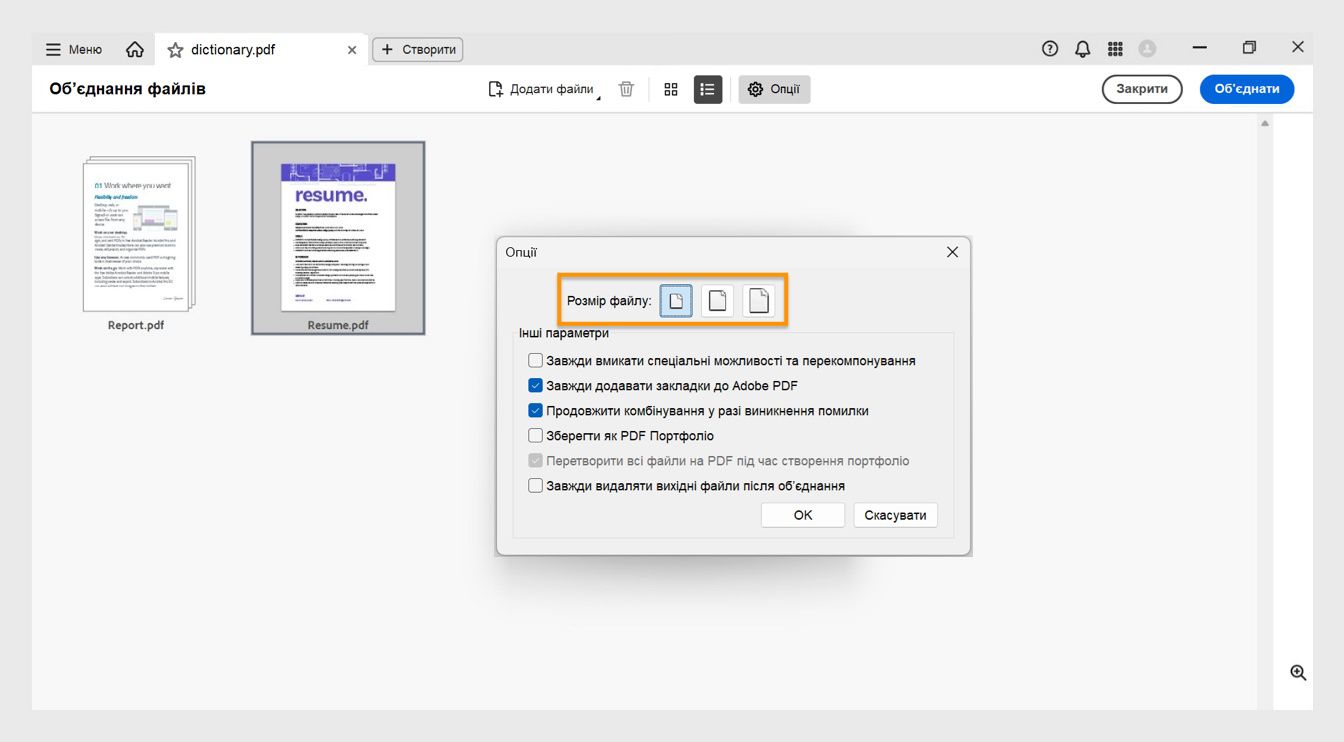The image size is (1344, 742).
Task: Go to the Home icon
Action: coord(135,49)
